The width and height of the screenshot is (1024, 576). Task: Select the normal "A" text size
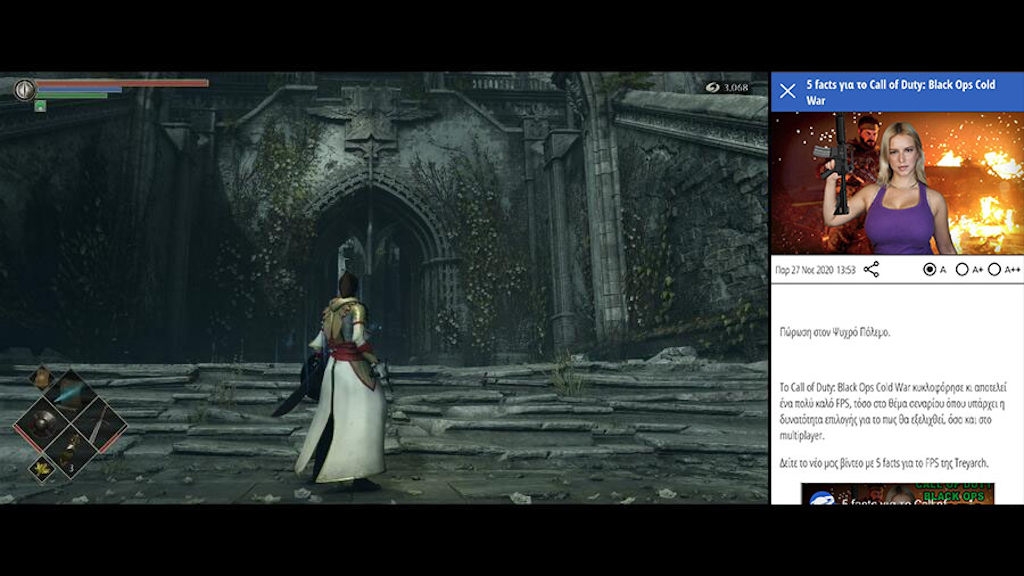931,269
